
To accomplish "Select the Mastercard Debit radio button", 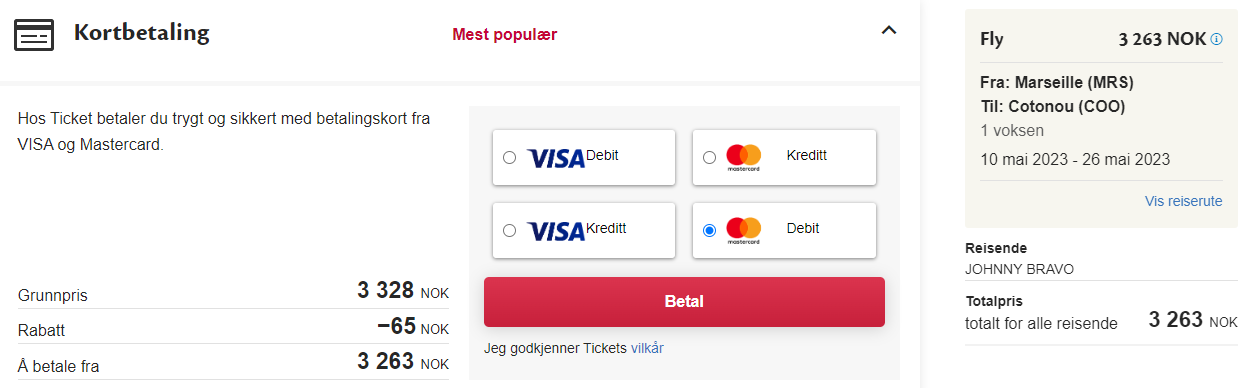I will (709, 230).
